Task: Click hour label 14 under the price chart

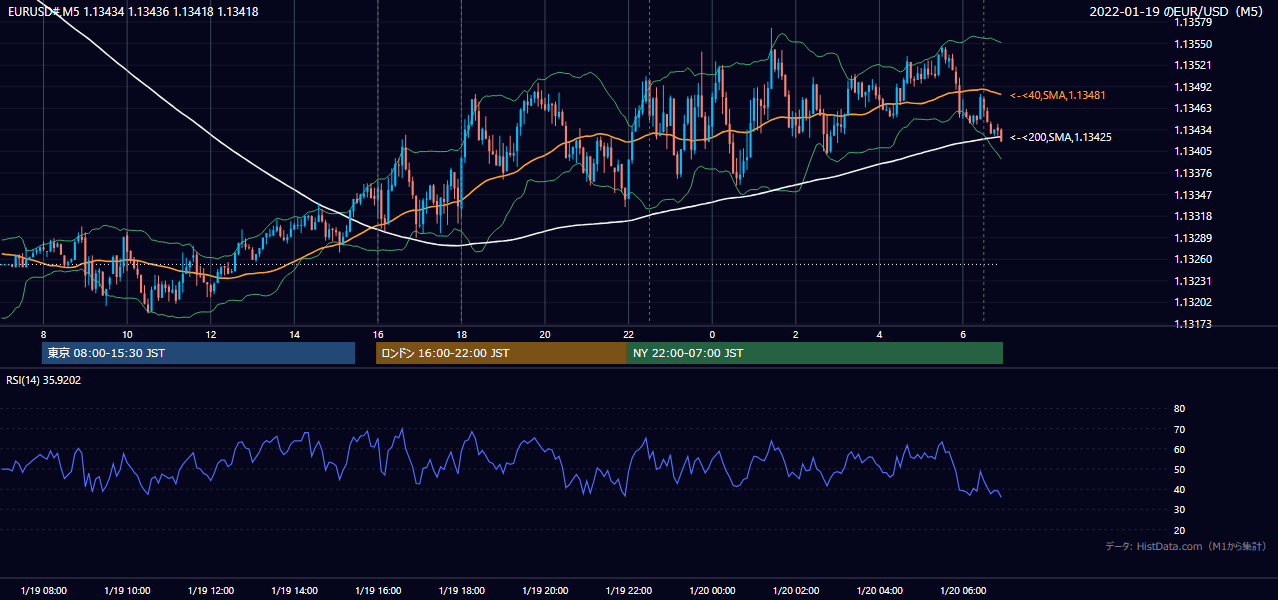Action: tap(294, 334)
